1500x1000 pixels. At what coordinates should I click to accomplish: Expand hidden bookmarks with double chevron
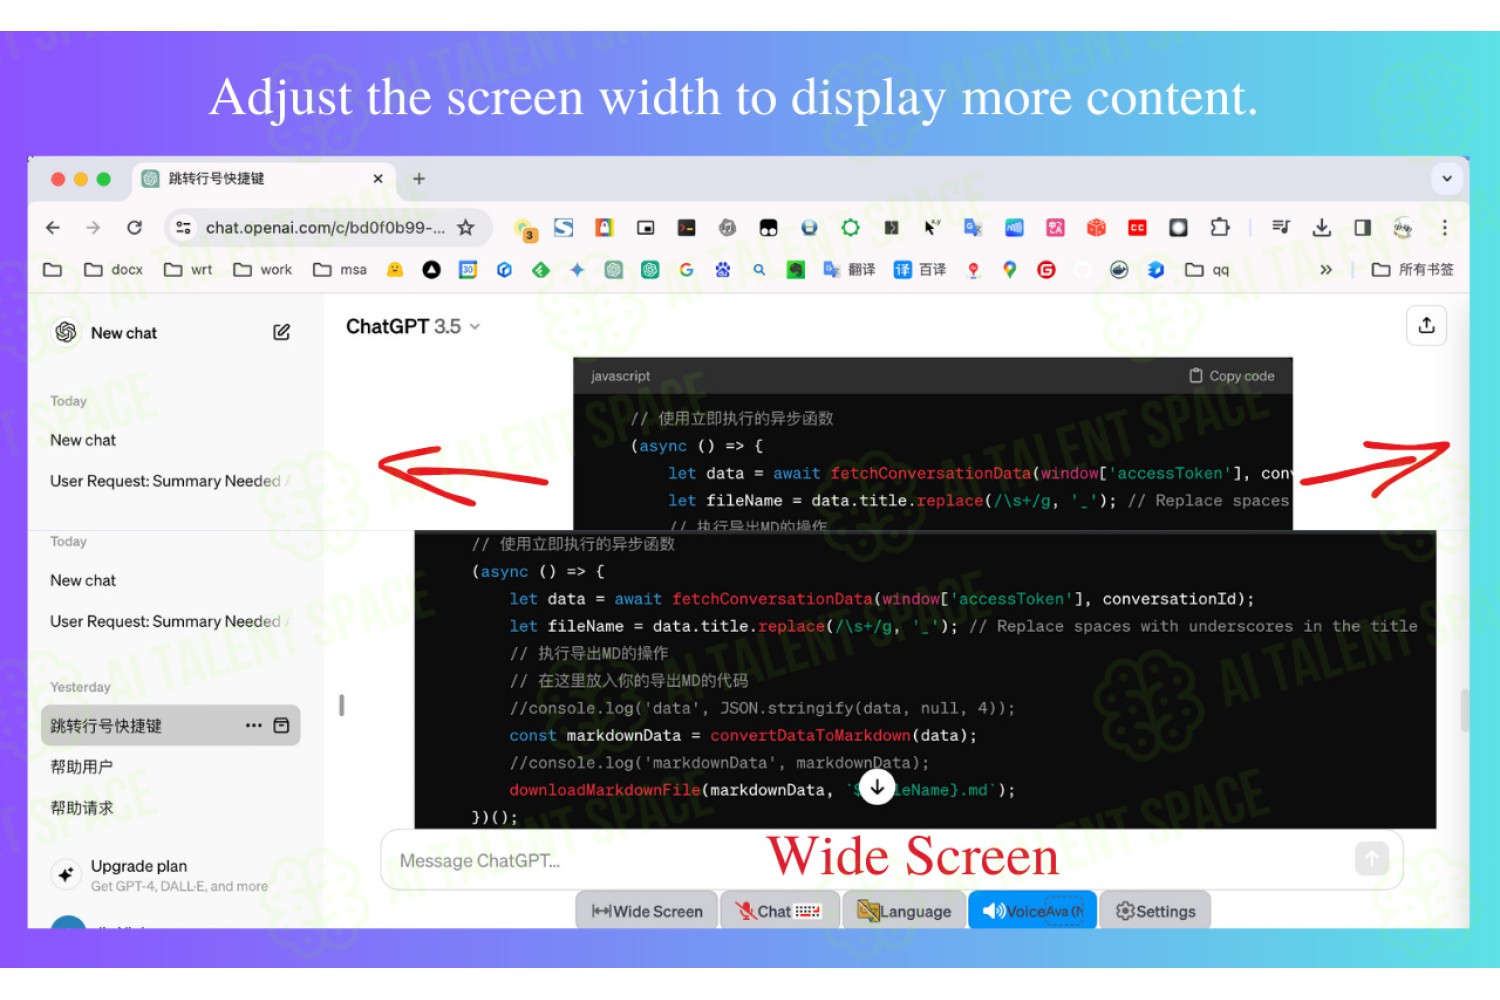(1326, 270)
